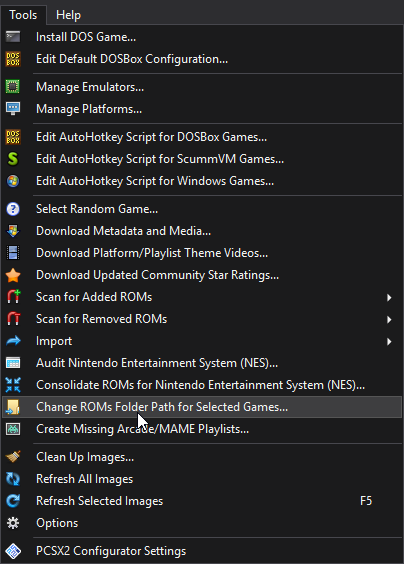Click the single blue refresh arrow icon for Selected Images
Screen dimensions: 404x564
pos(13,501)
